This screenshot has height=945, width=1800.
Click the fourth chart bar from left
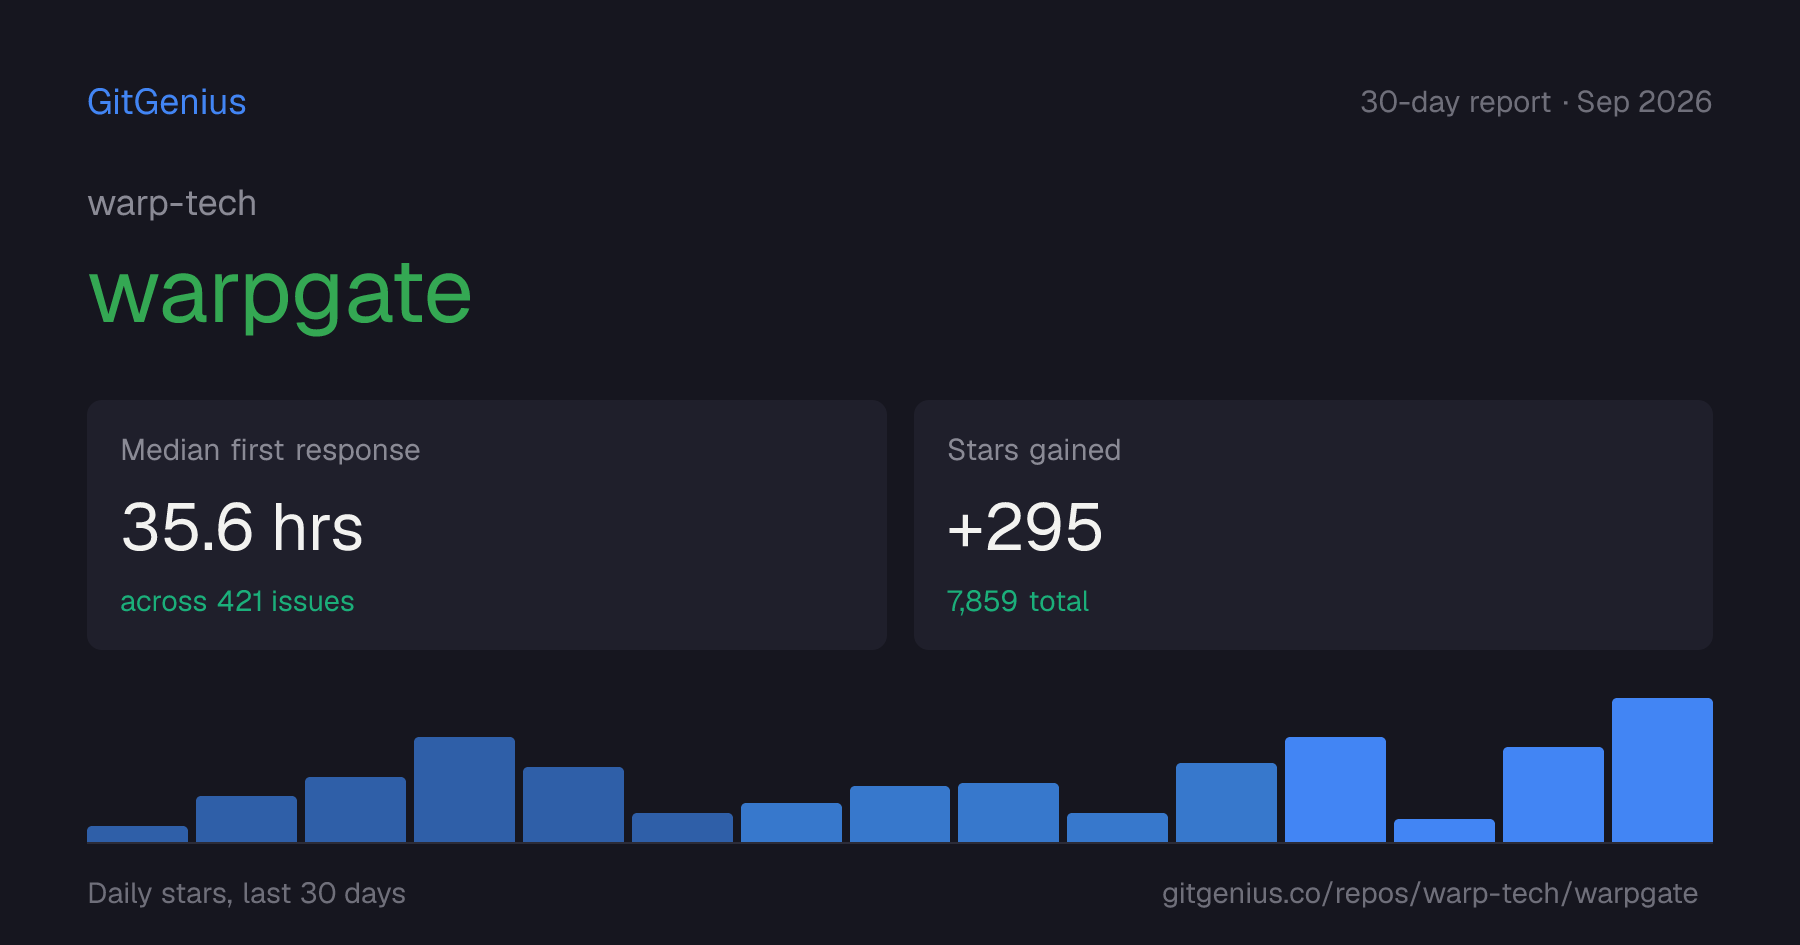[x=464, y=789]
